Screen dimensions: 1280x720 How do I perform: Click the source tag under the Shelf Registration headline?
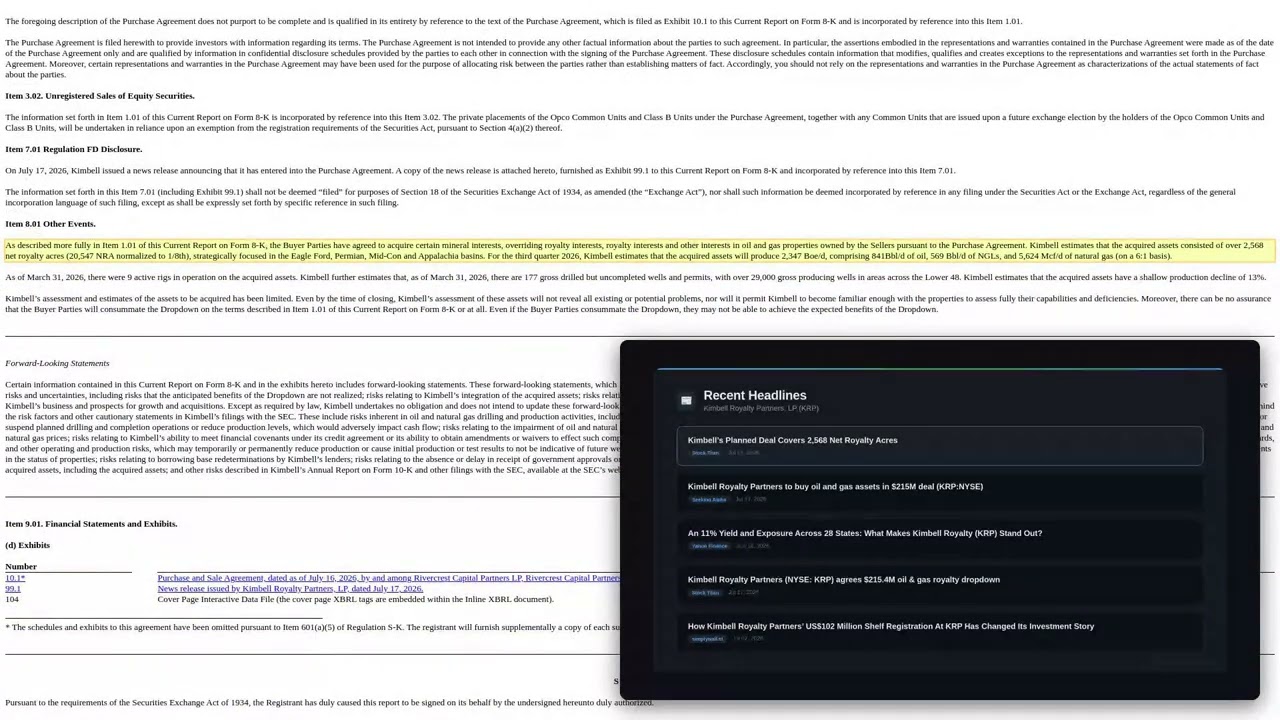click(x=708, y=639)
